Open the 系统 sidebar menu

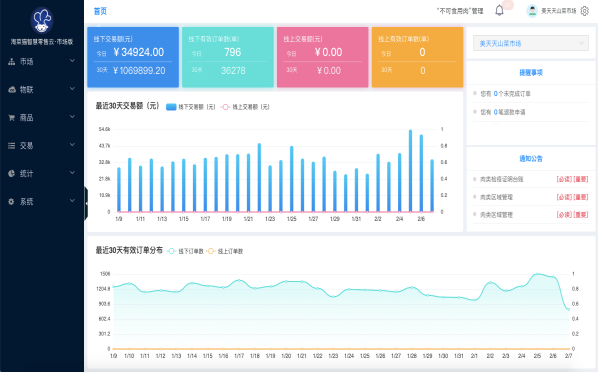pyautogui.click(x=42, y=201)
